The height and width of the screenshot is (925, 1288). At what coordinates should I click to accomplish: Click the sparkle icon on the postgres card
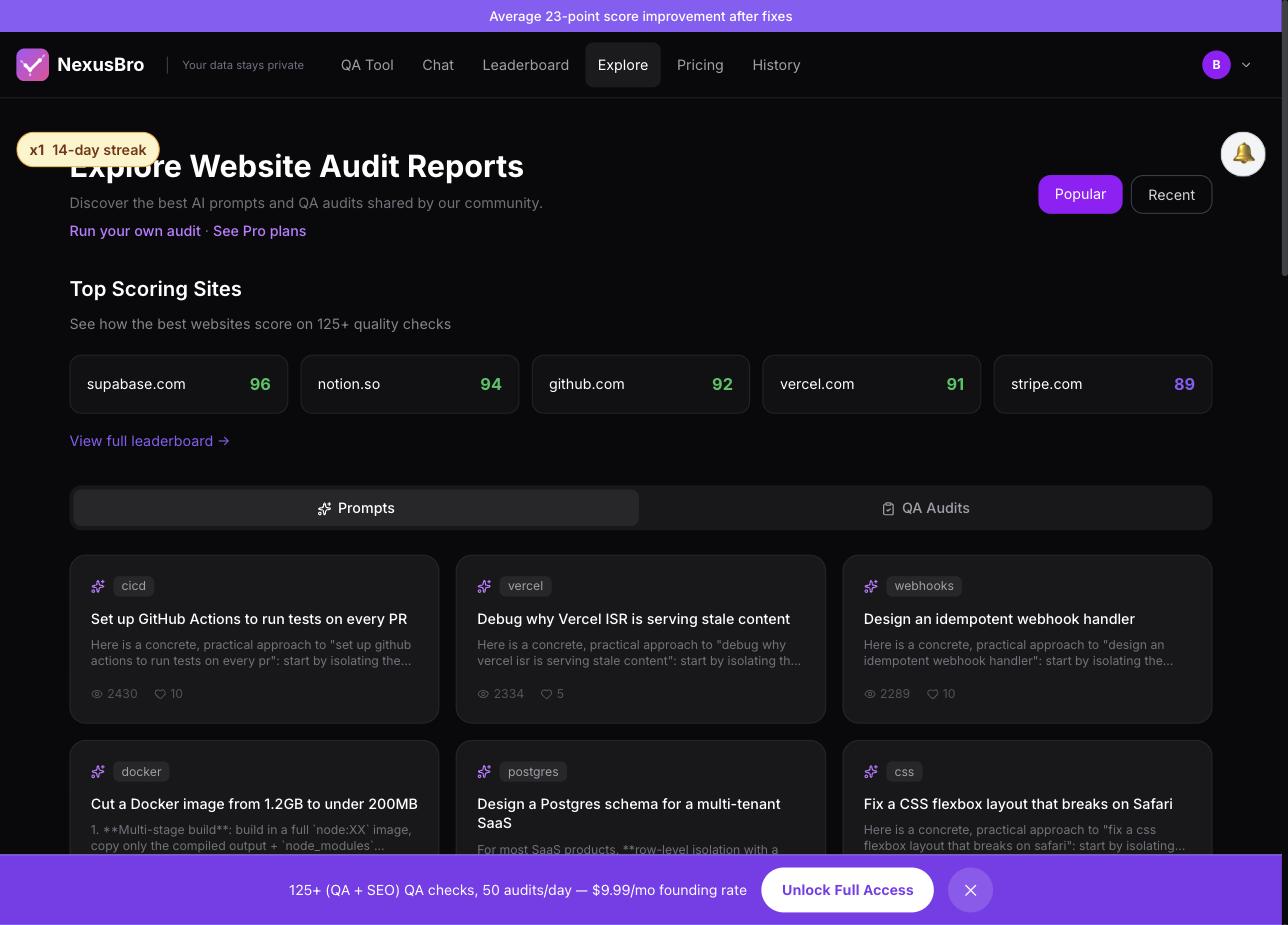click(484, 772)
